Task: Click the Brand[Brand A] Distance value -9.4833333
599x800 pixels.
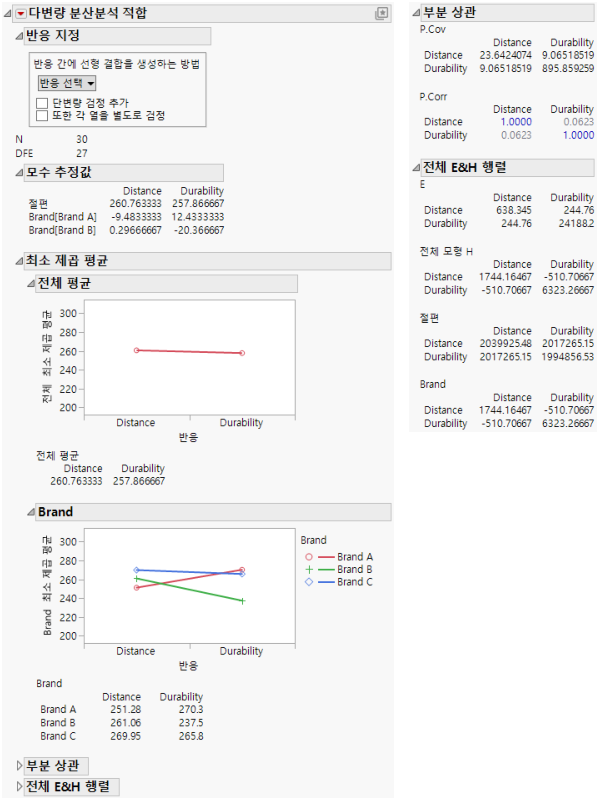Action: (136, 217)
